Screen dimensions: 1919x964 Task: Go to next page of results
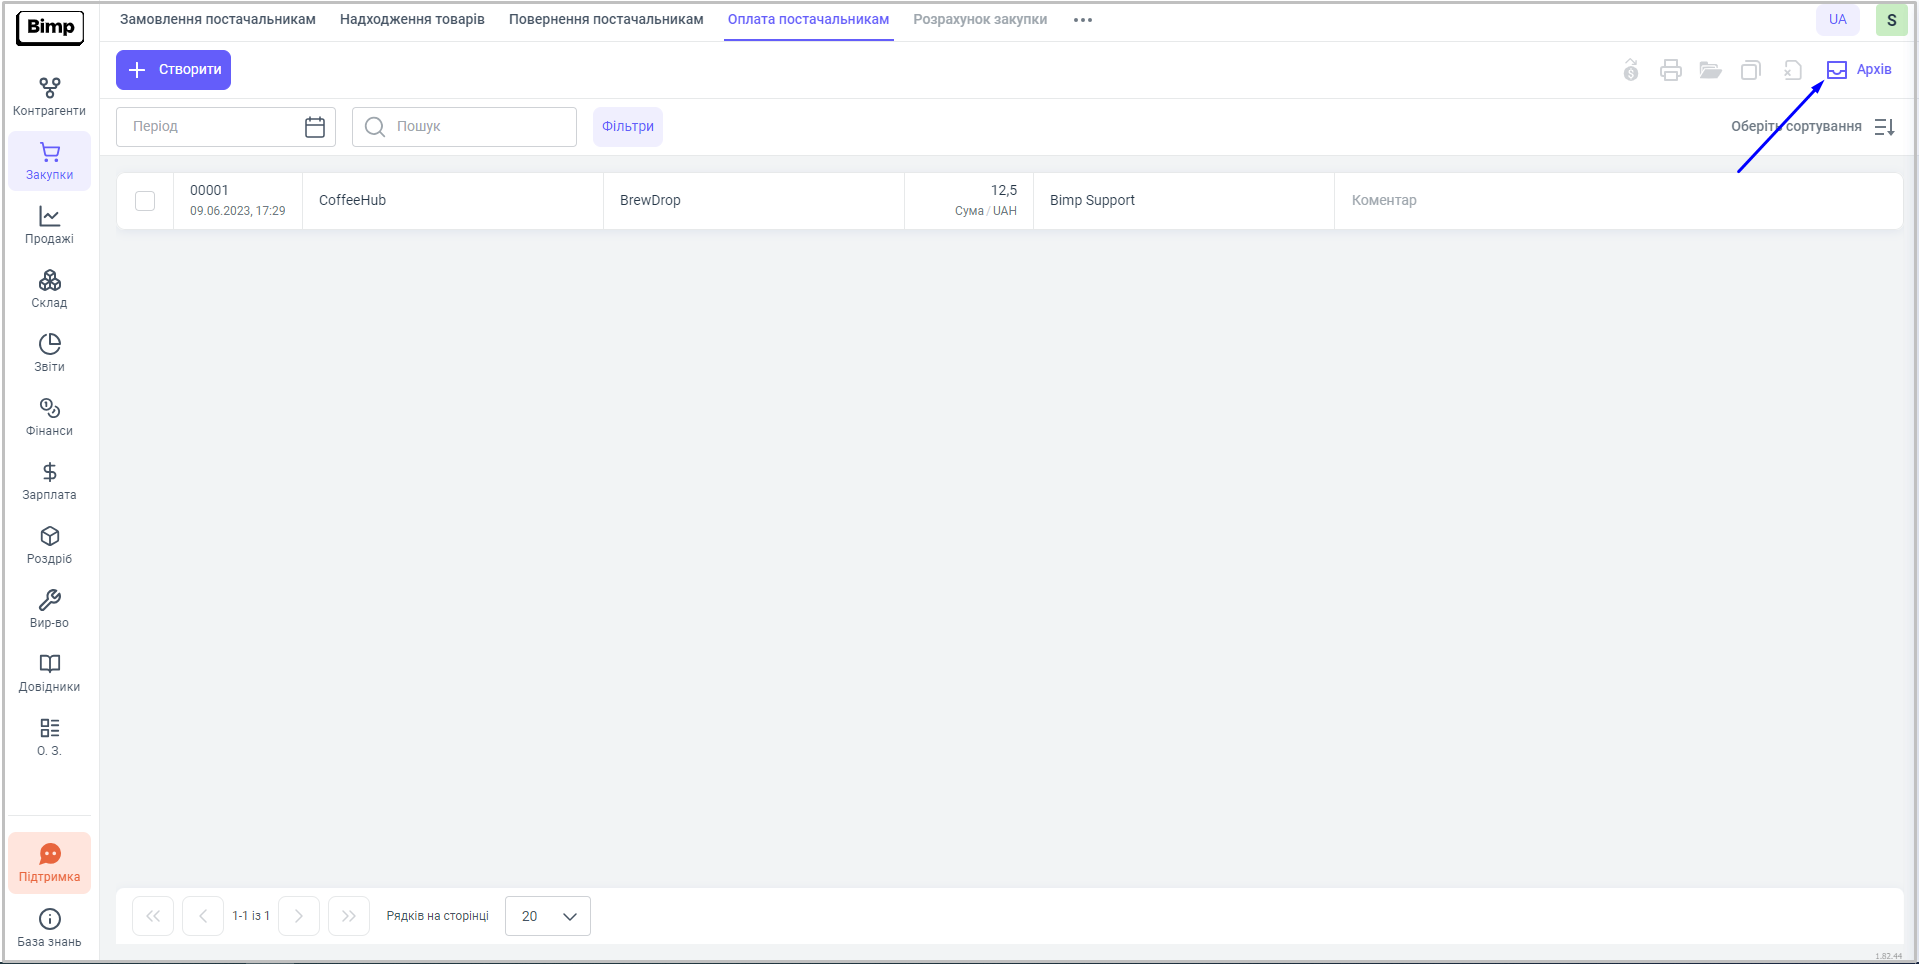299,916
